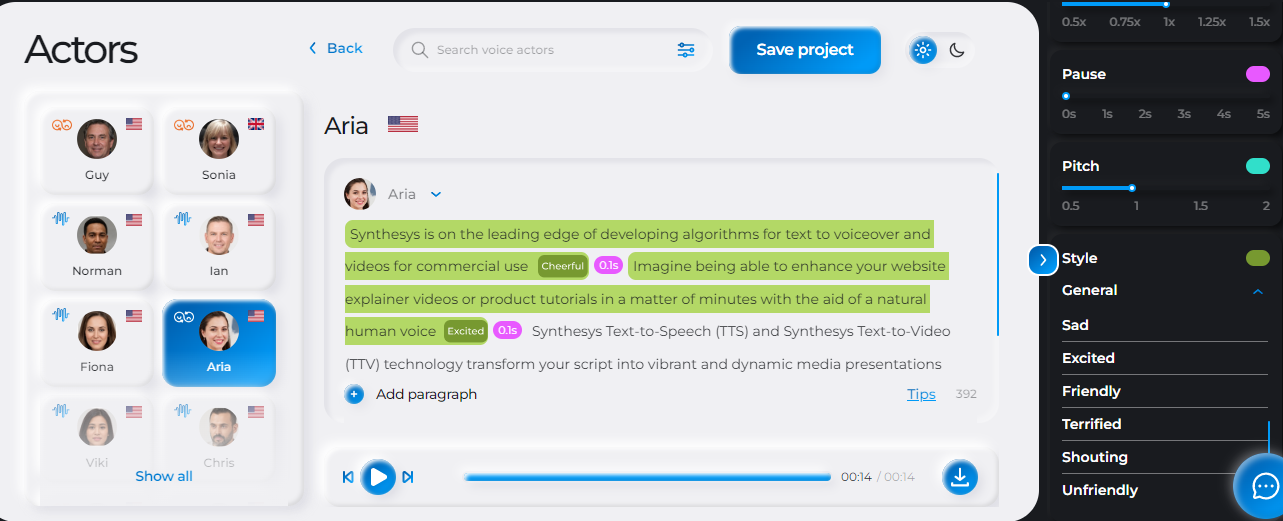Click the 392 character count
This screenshot has height=521, width=1283.
coord(966,394)
